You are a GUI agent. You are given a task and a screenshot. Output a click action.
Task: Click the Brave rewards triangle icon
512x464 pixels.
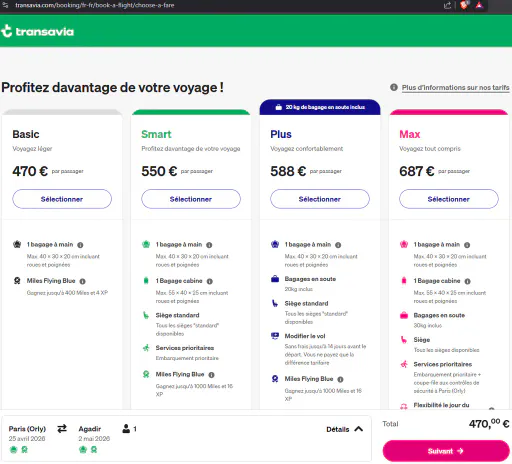(x=479, y=5)
